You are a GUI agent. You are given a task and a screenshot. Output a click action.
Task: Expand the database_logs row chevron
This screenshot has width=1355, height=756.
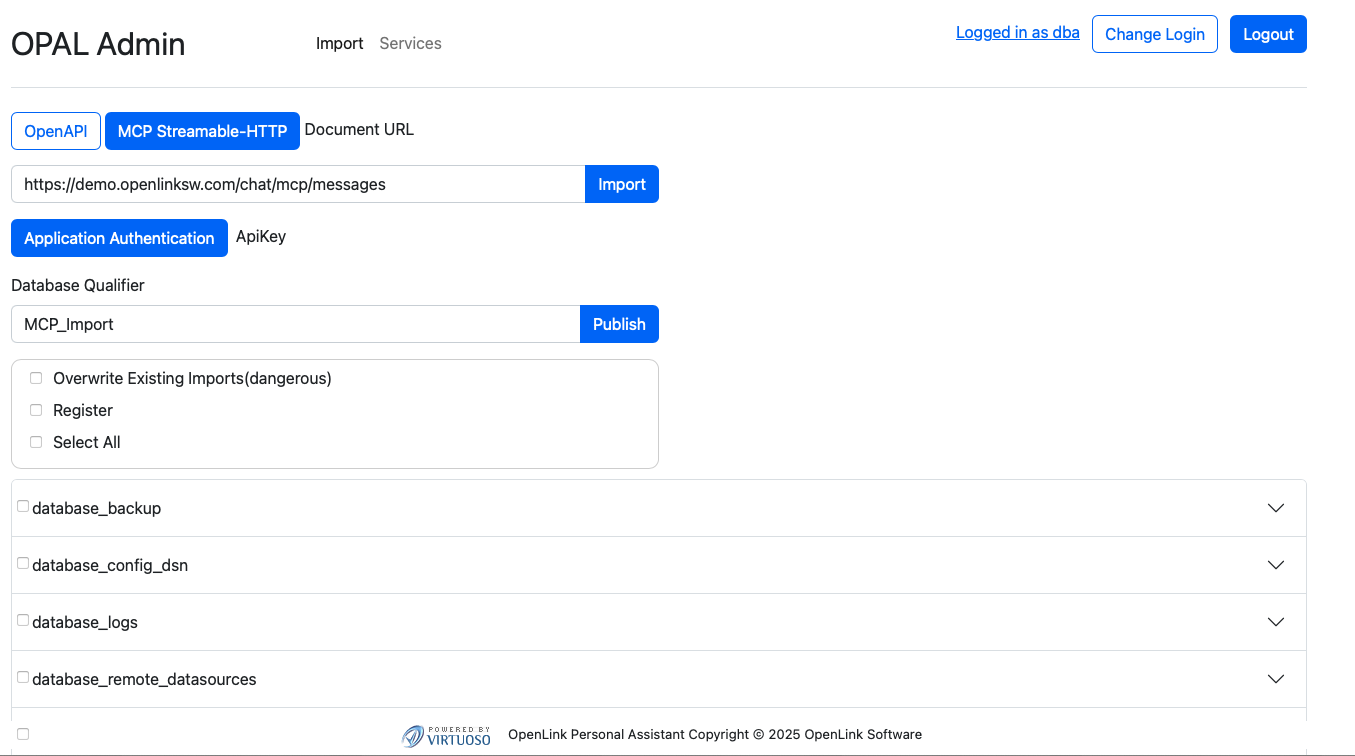coord(1276,622)
